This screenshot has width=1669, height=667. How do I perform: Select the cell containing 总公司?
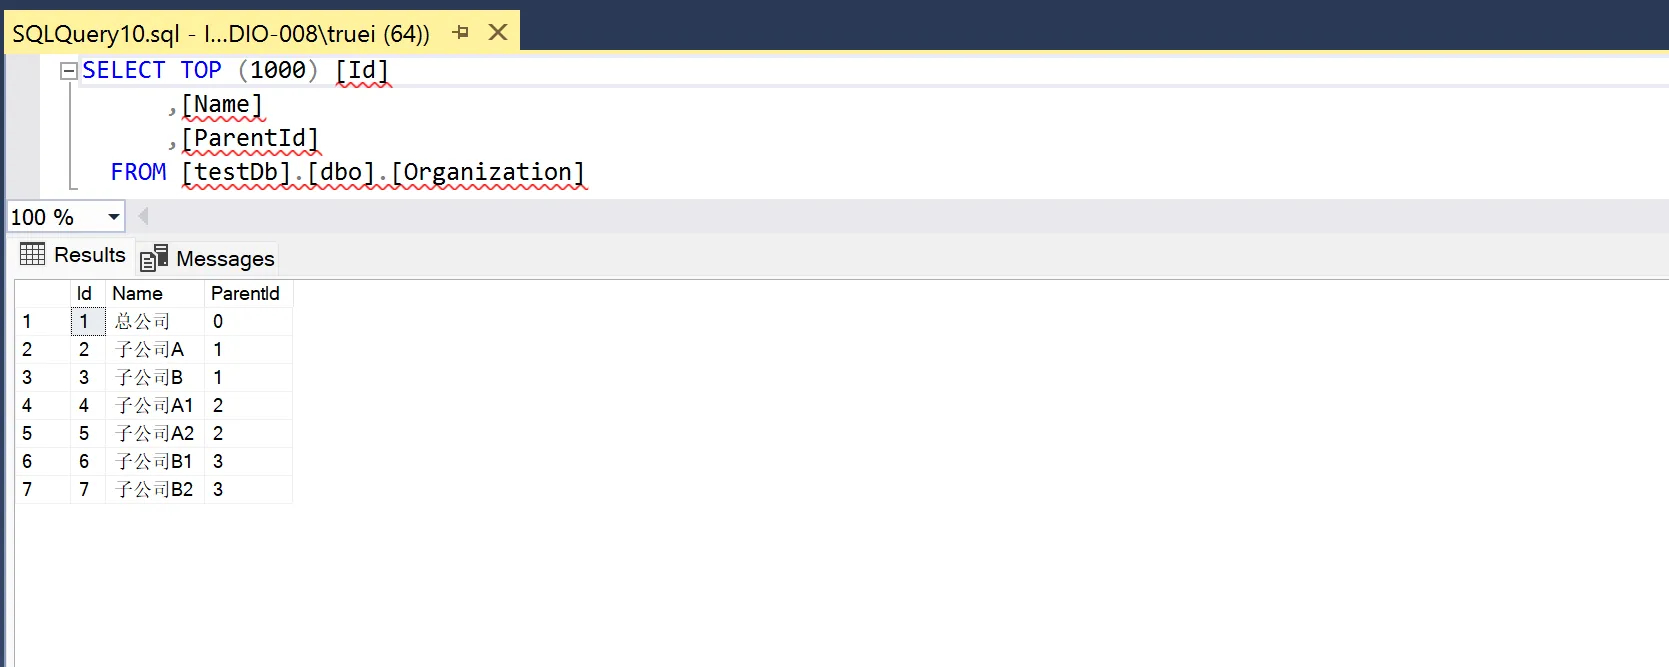coord(155,321)
